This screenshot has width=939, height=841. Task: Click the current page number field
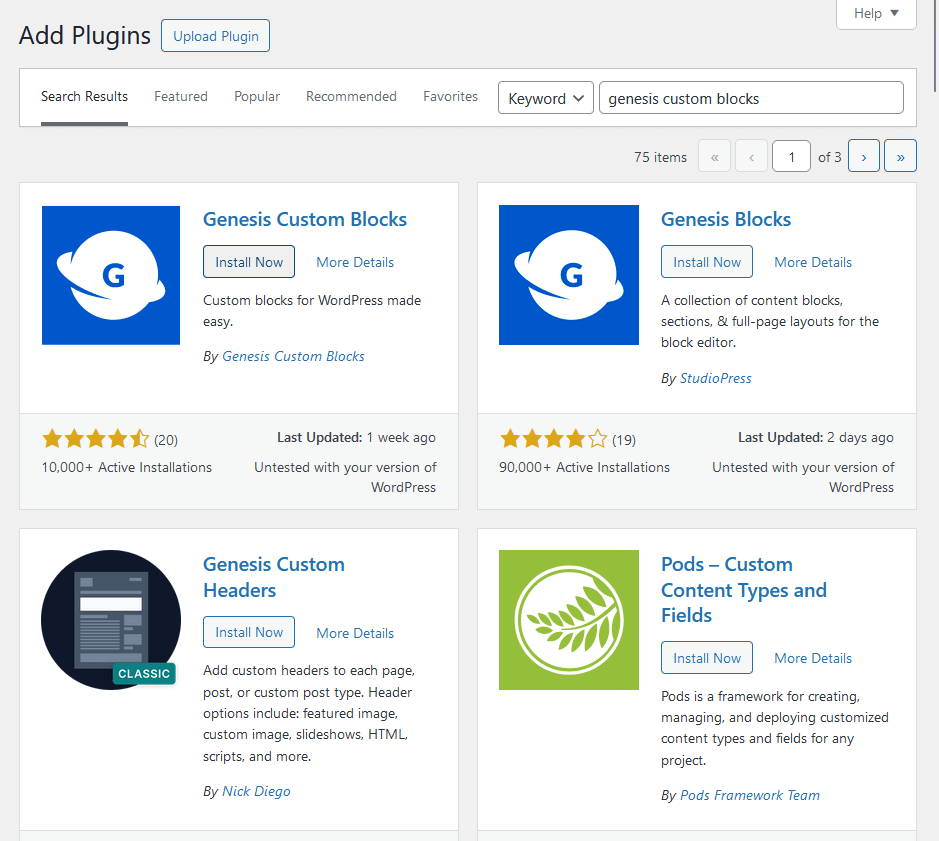(x=791, y=156)
